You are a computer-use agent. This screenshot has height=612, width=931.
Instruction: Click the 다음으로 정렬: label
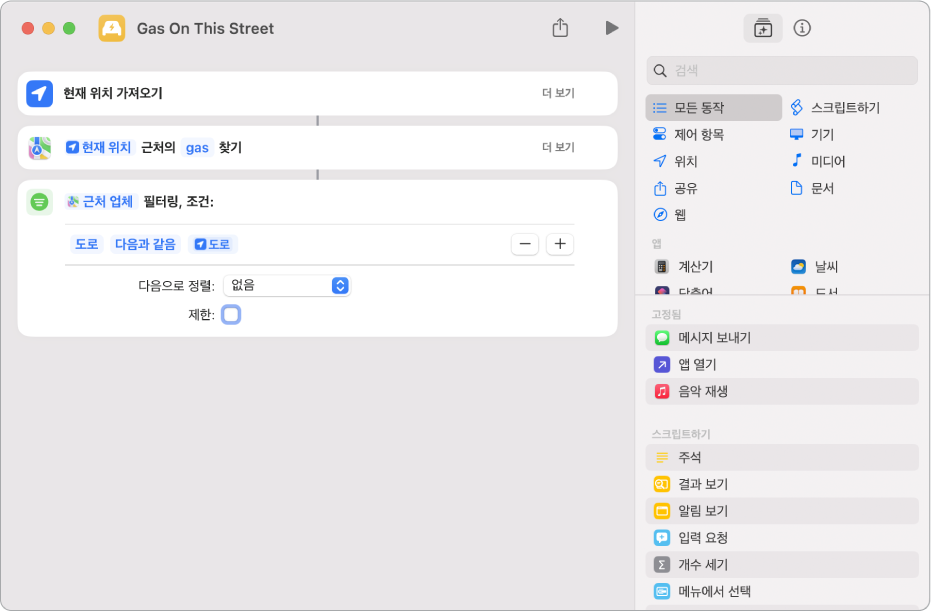coord(176,286)
